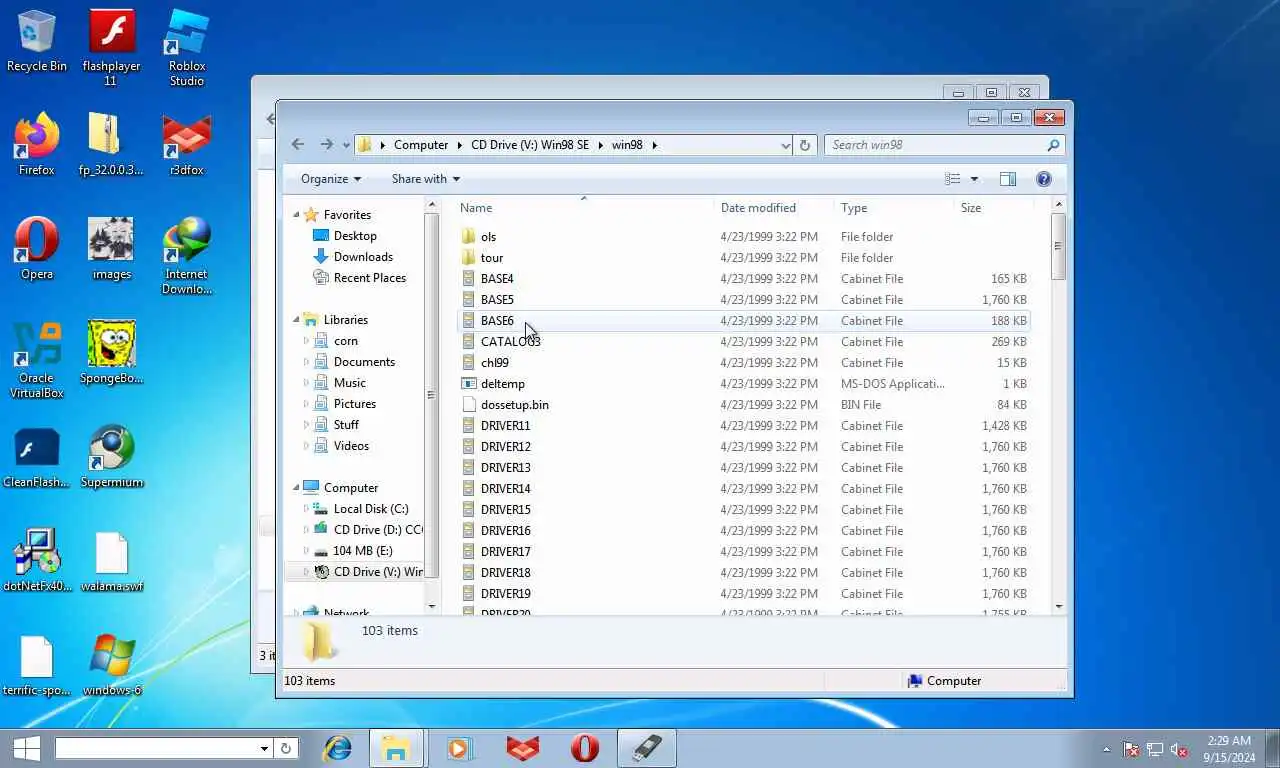
Task: Select the walama.swf file icon
Action: tap(111, 560)
